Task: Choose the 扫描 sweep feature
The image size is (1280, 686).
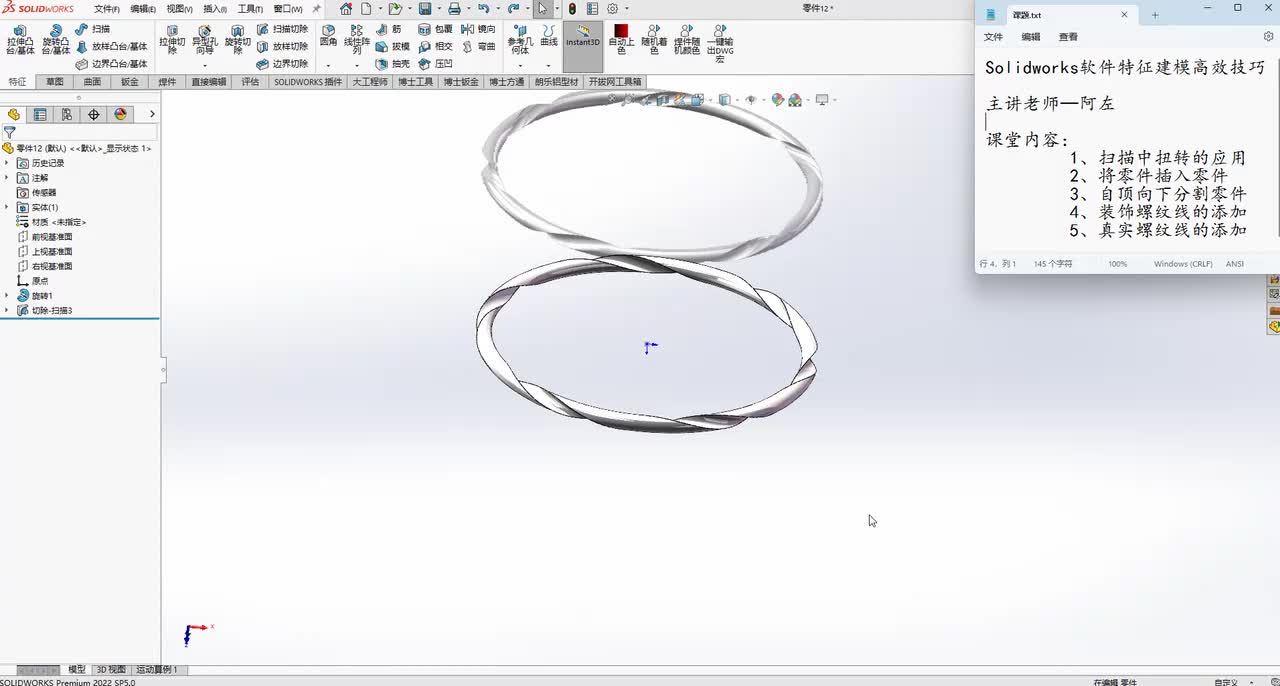Action: pyautogui.click(x=94, y=29)
